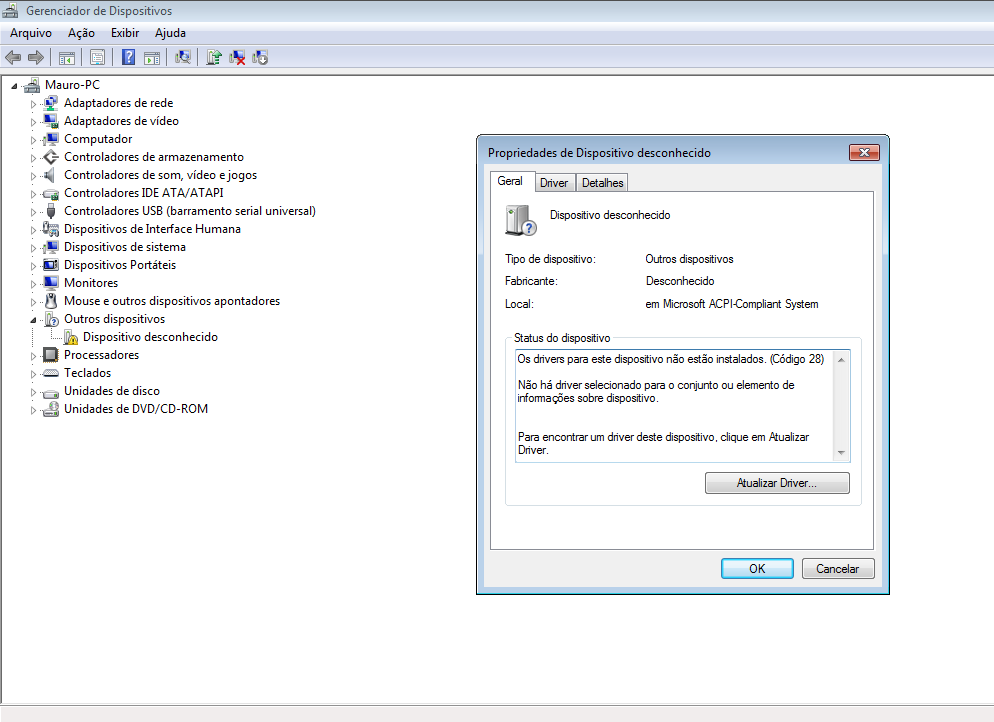
Task: Click the Controladores USB plug icon
Action: [51, 211]
